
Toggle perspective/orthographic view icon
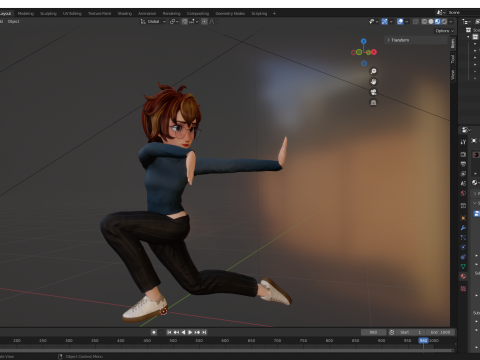tap(373, 103)
